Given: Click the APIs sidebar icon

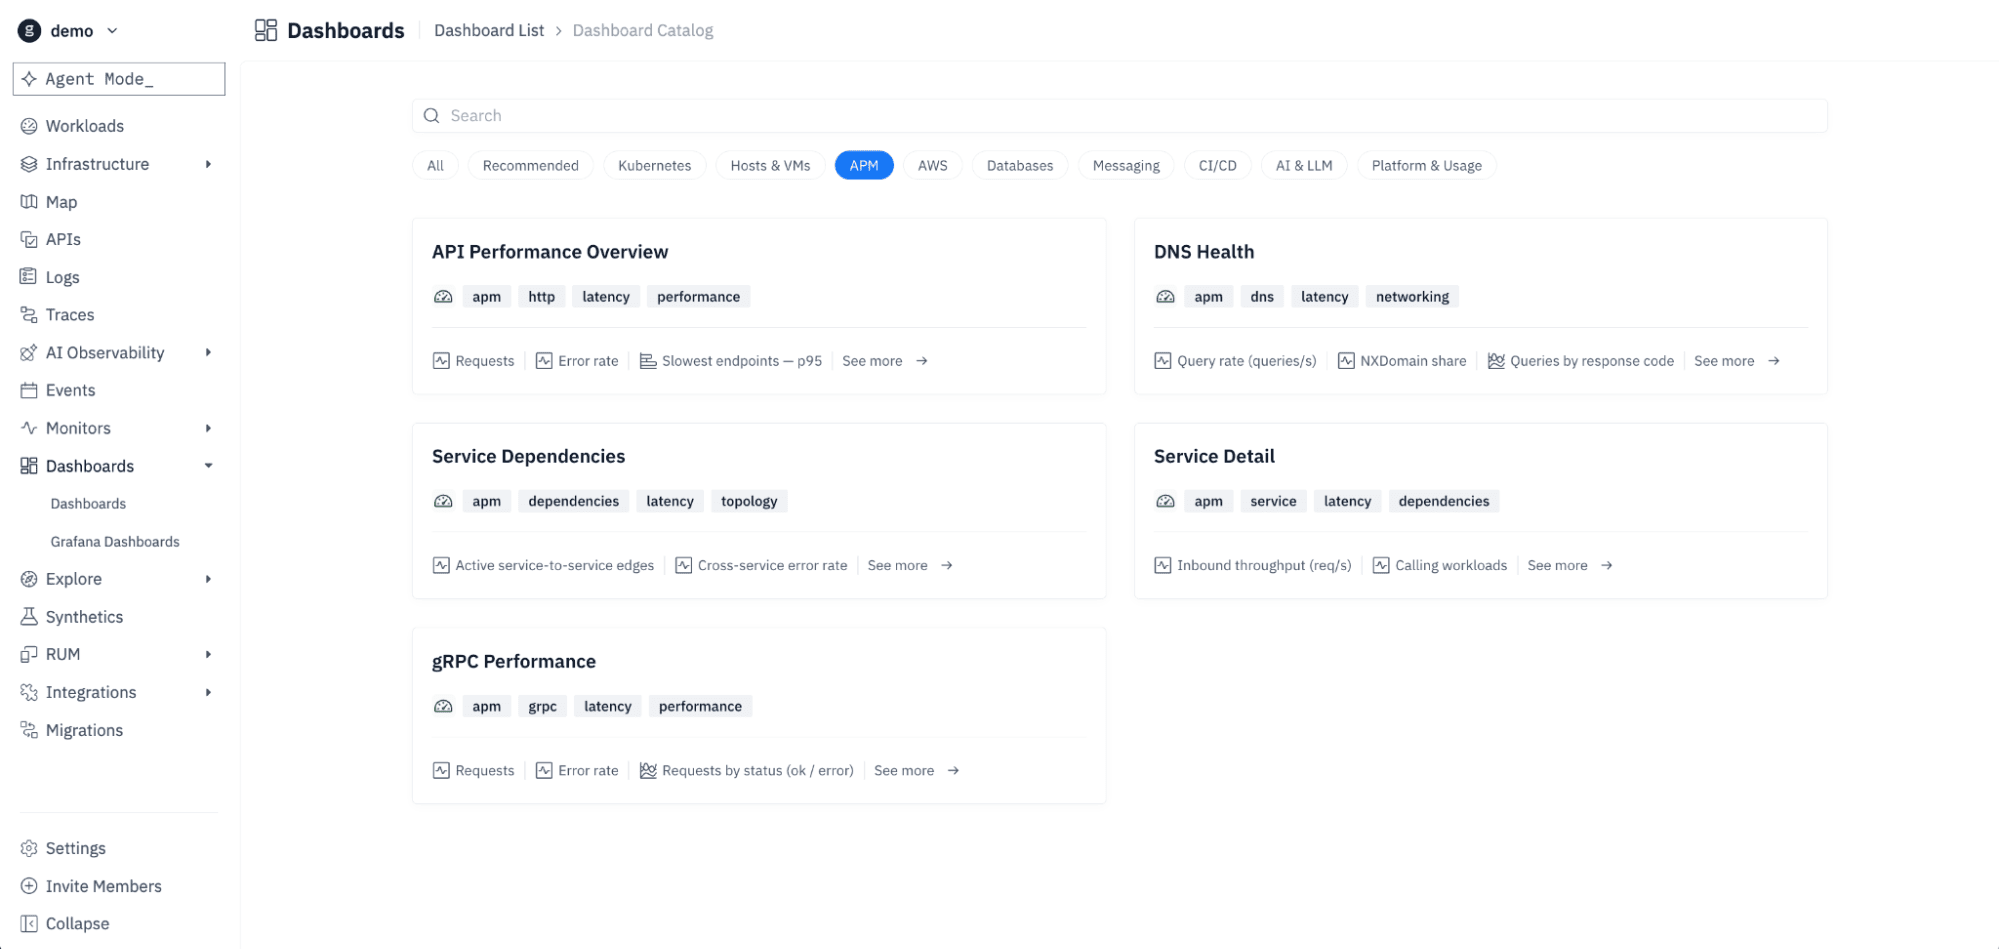Looking at the screenshot, I should pos(29,239).
